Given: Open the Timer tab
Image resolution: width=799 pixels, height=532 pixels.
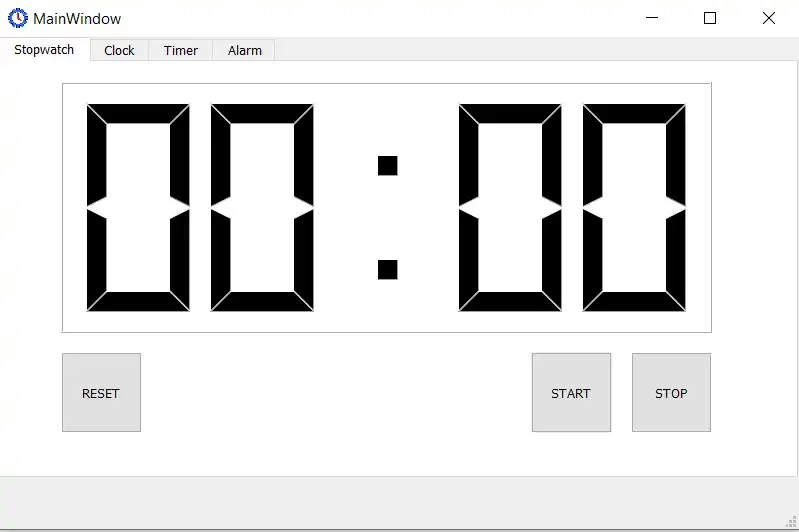Looking at the screenshot, I should (180, 50).
